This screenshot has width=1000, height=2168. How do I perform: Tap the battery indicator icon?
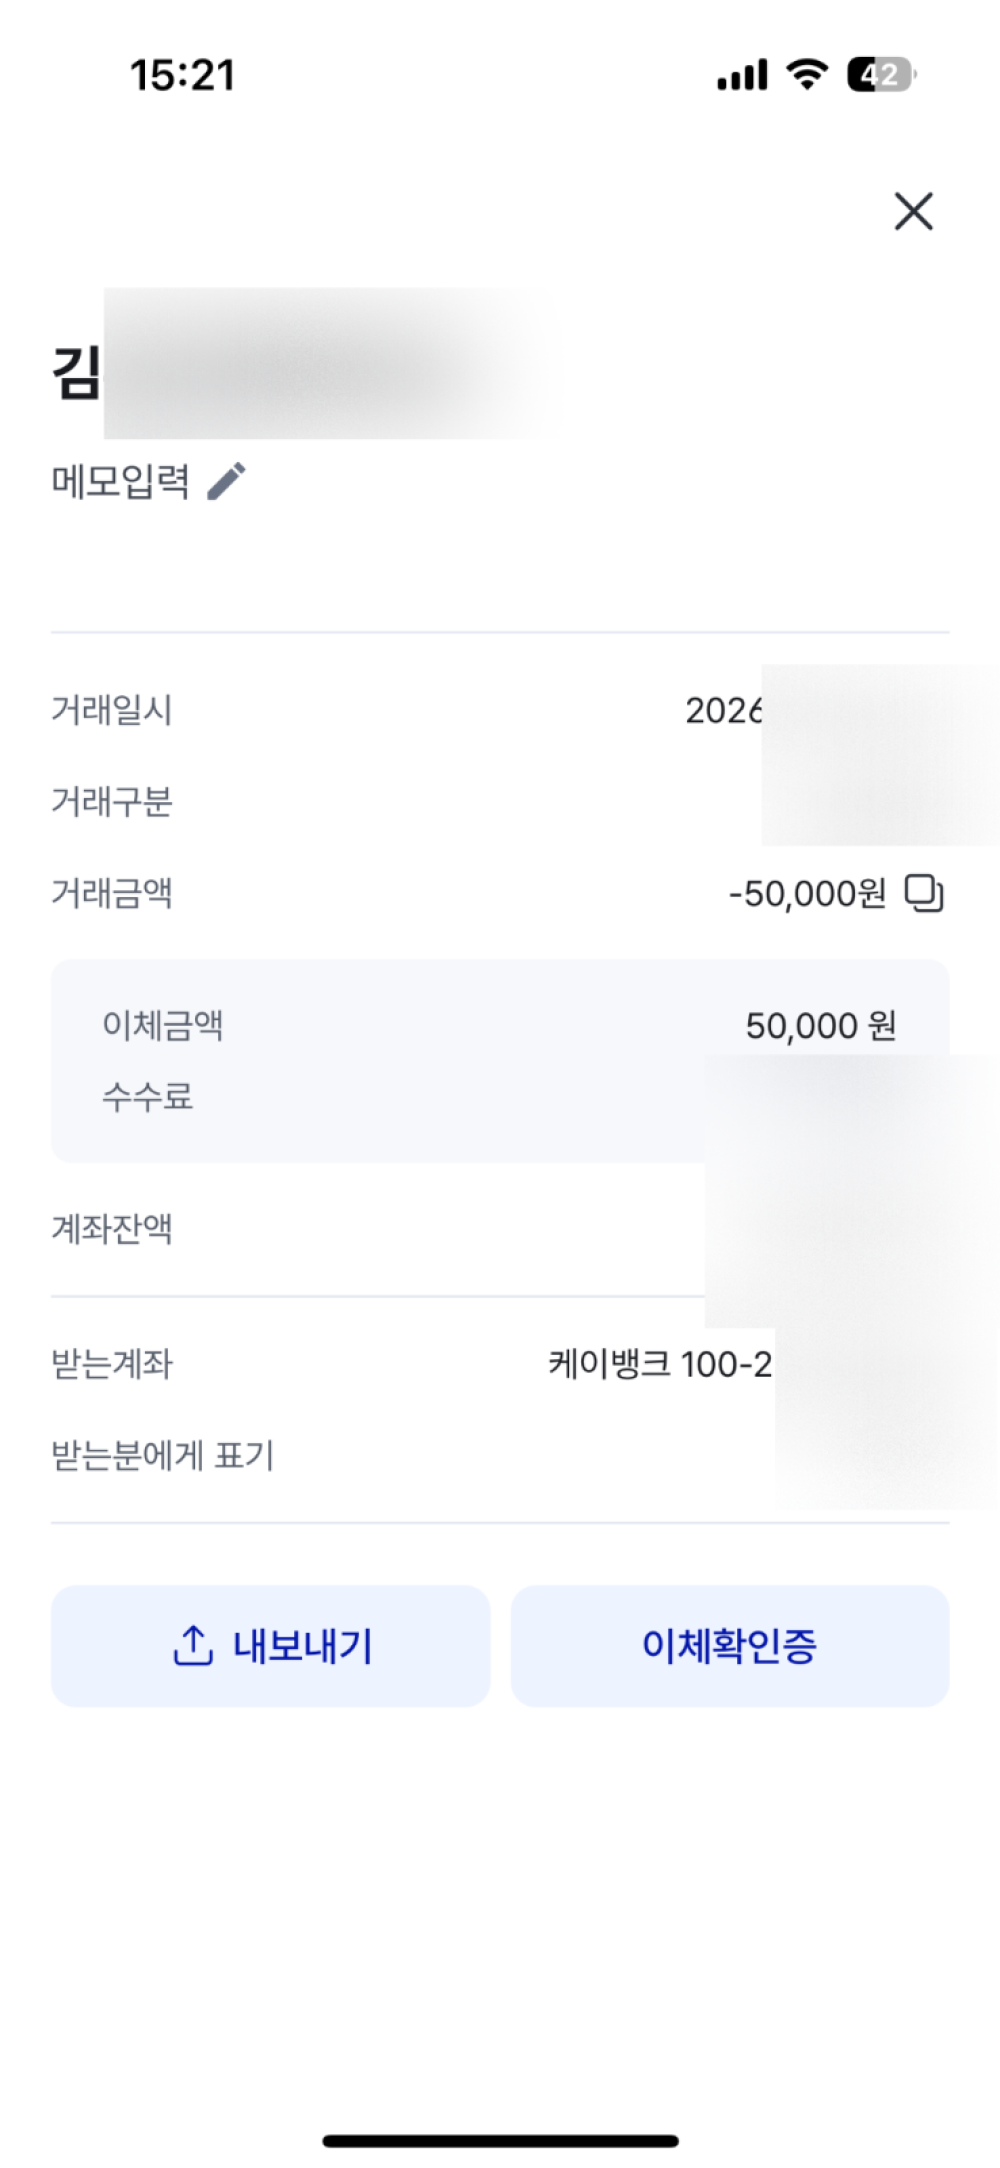(x=881, y=74)
